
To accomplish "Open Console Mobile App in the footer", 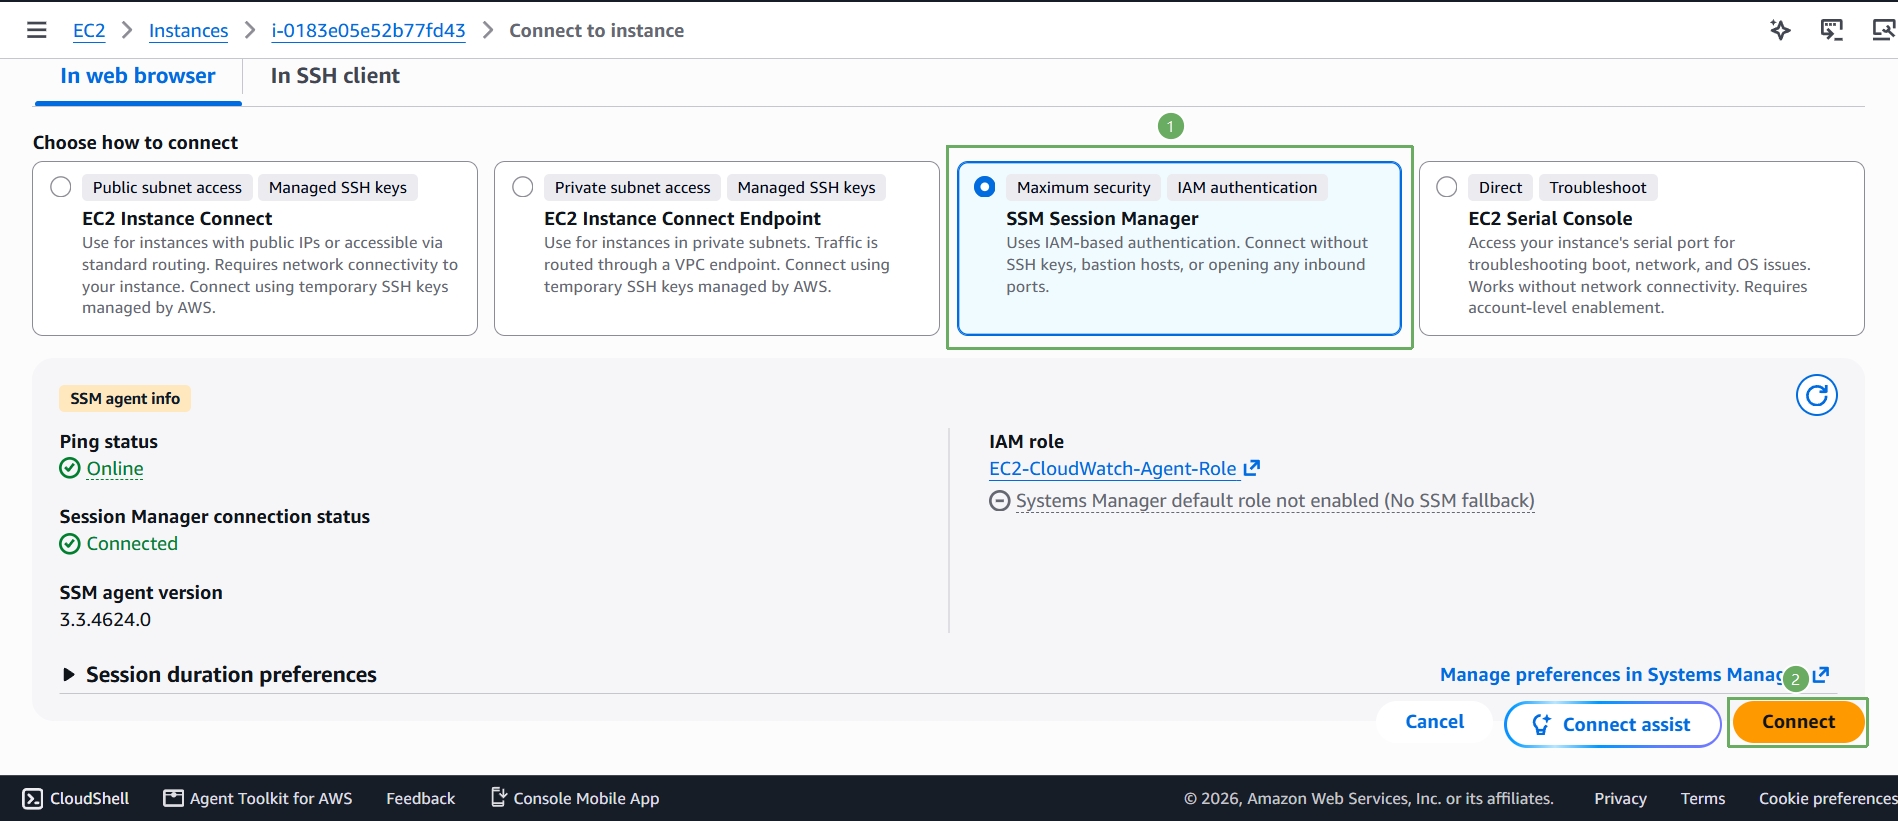I will pos(574,798).
